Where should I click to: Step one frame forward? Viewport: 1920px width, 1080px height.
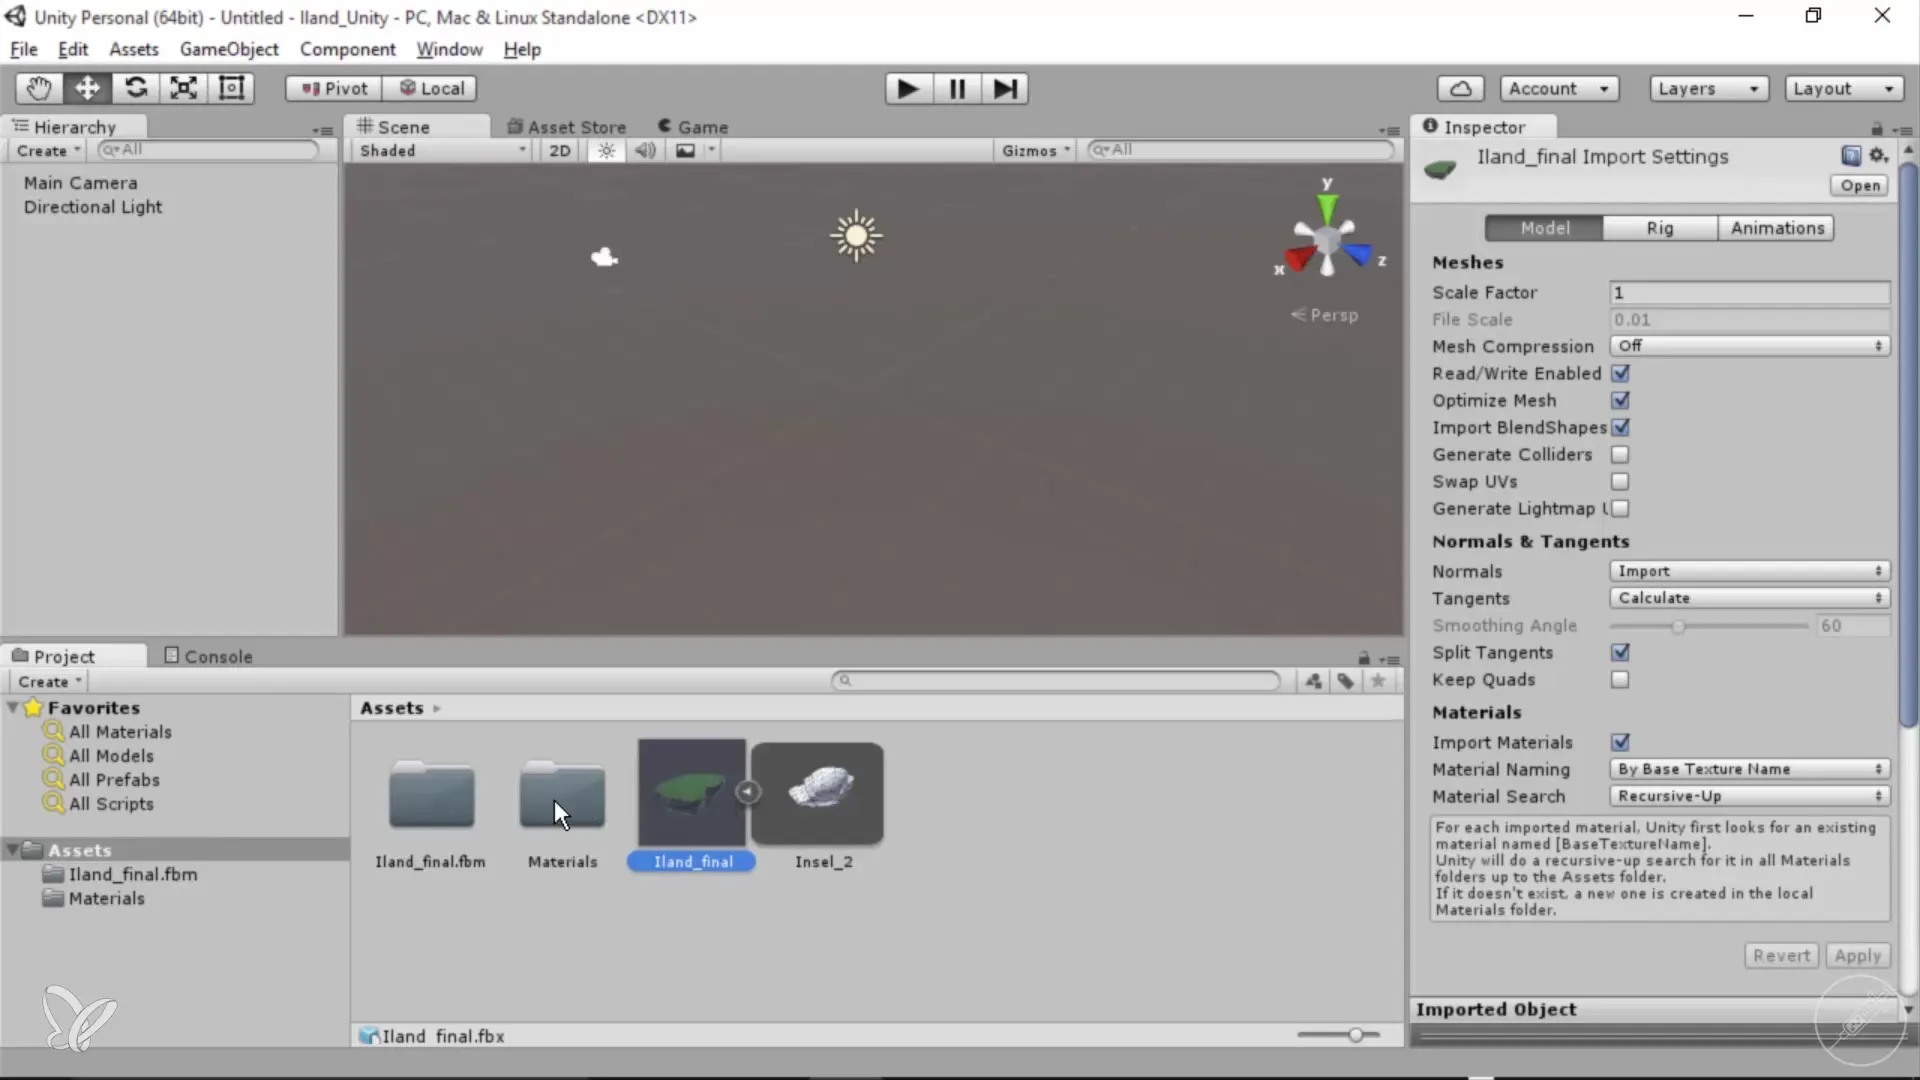tap(1005, 89)
